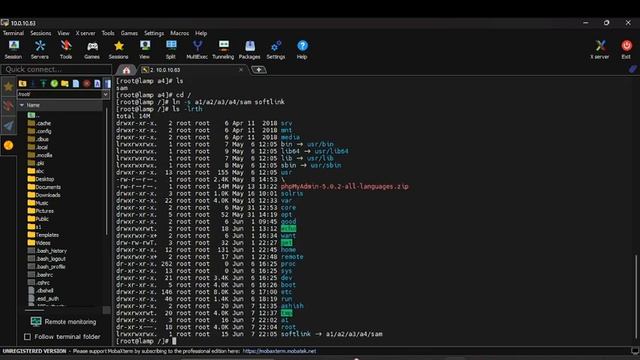640x360 pixels.
Task: Click the SFTP delete red icon
Action: [87, 83]
